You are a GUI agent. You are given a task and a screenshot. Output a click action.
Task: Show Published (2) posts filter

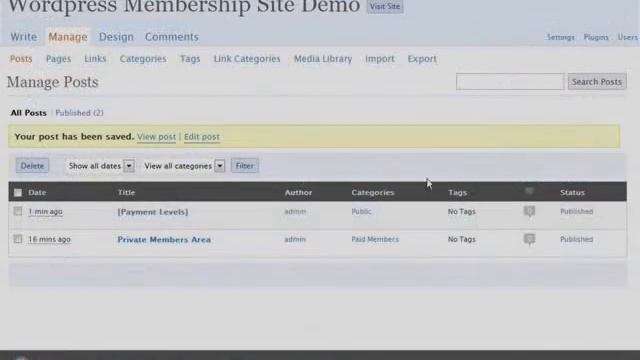[80, 113]
